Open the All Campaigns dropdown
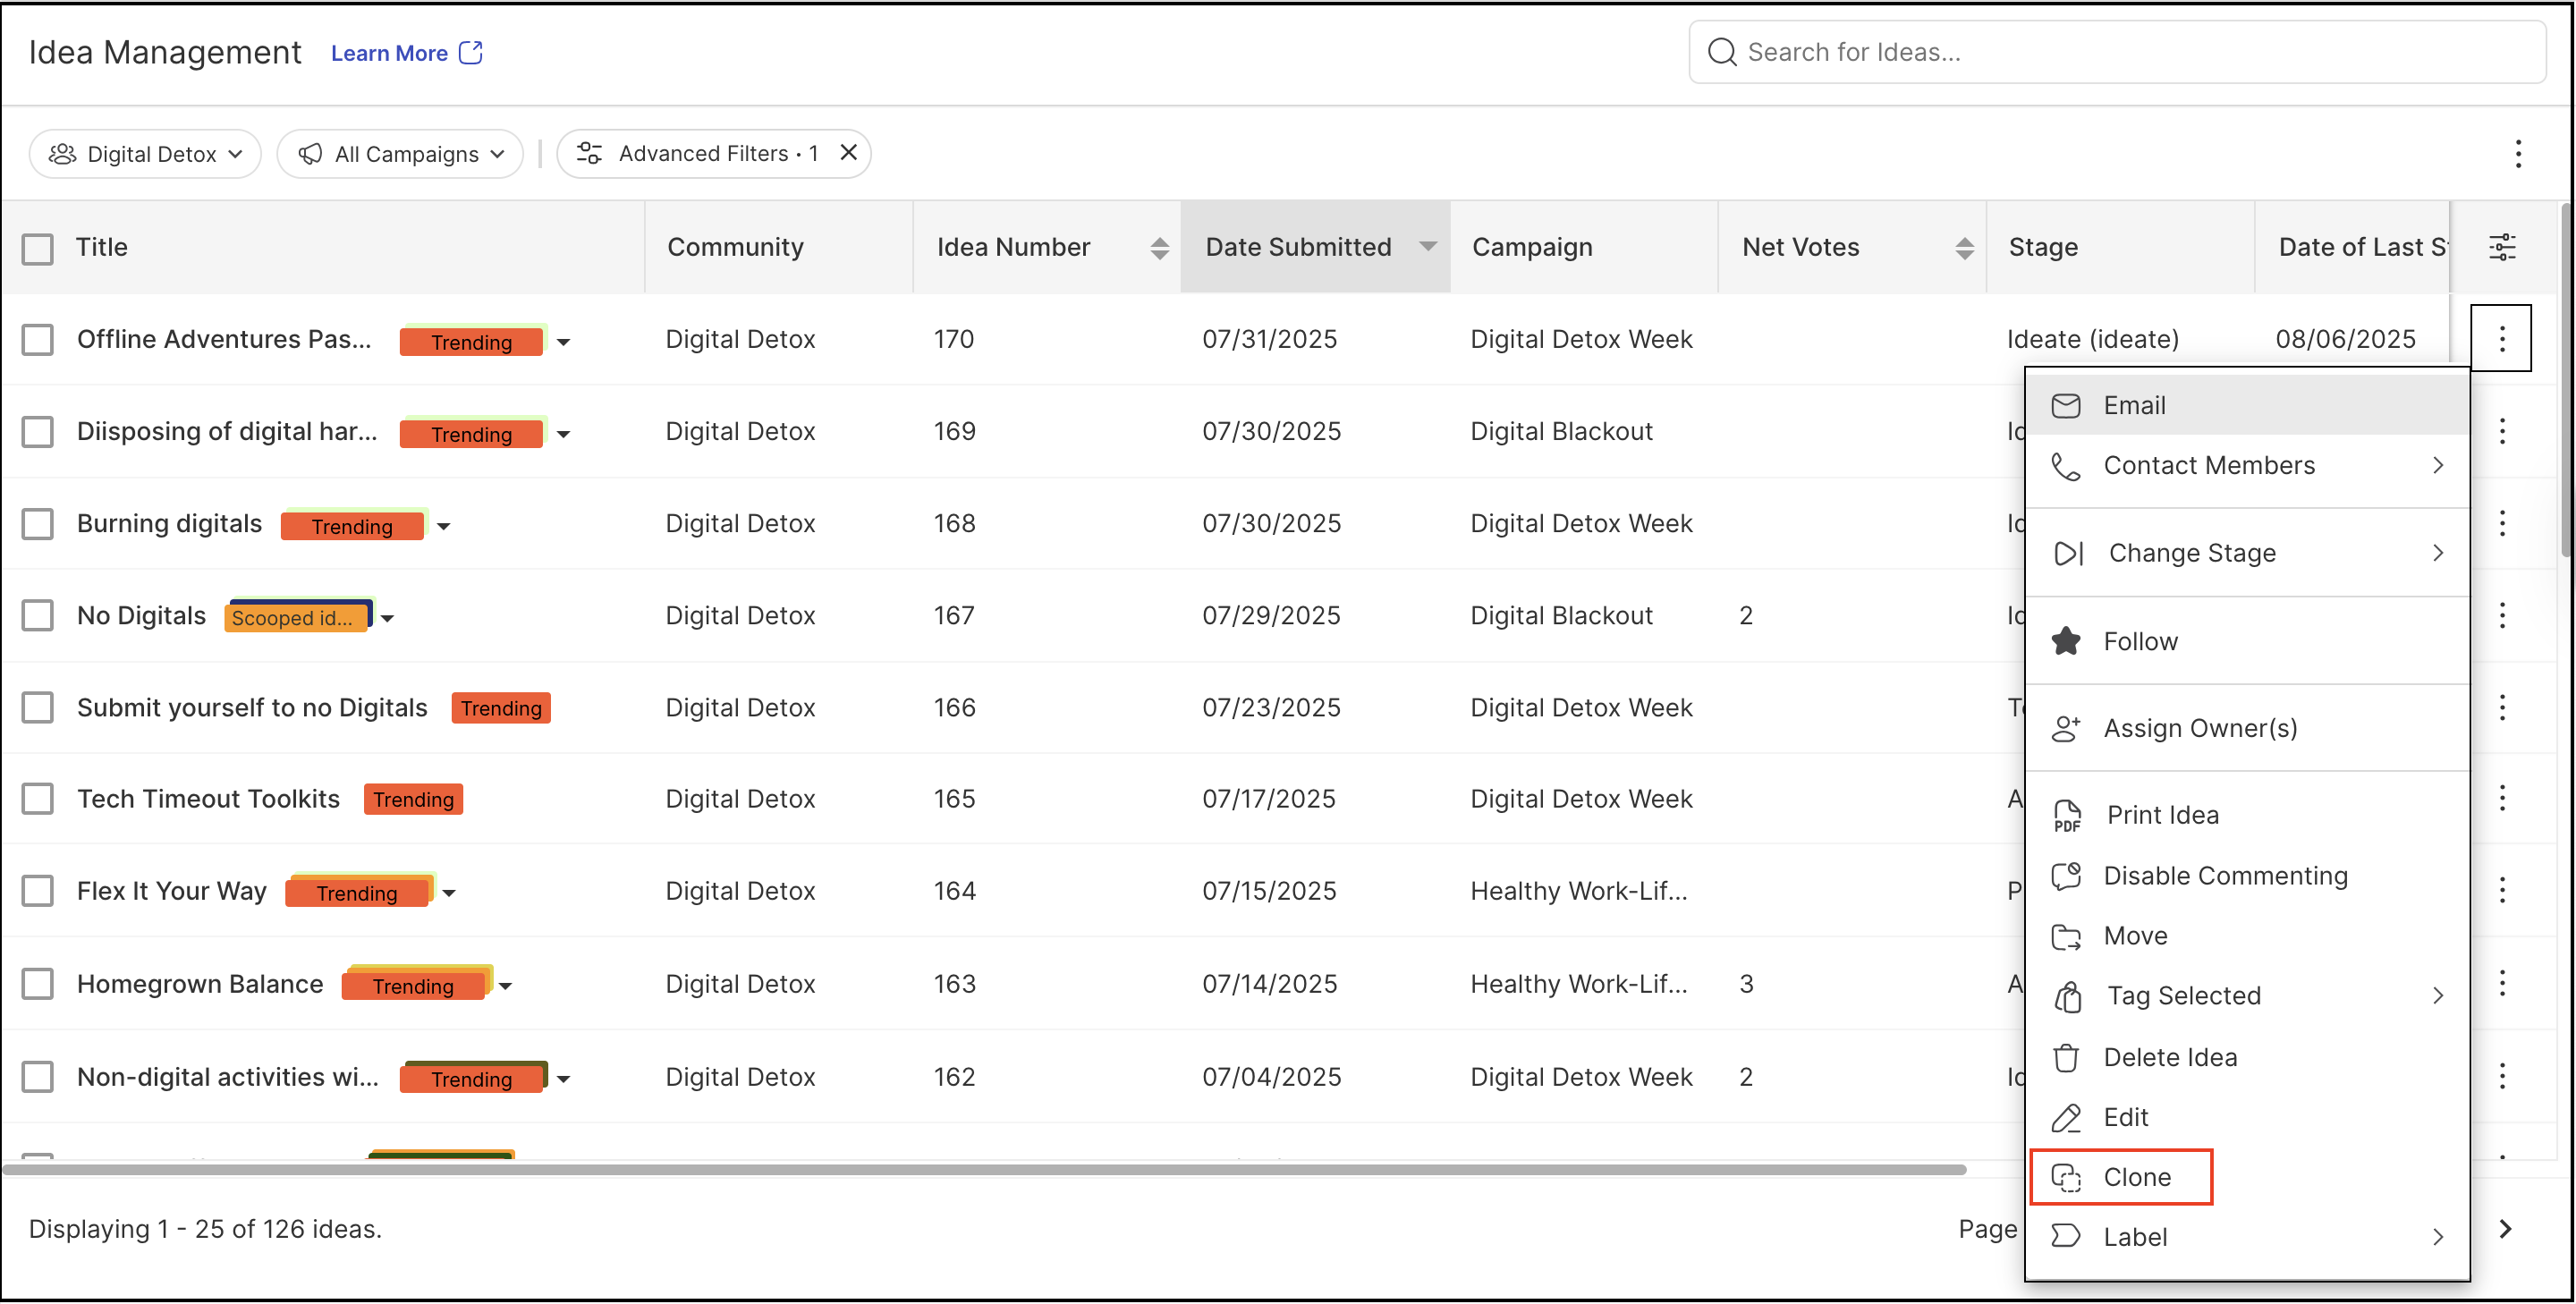 [400, 154]
